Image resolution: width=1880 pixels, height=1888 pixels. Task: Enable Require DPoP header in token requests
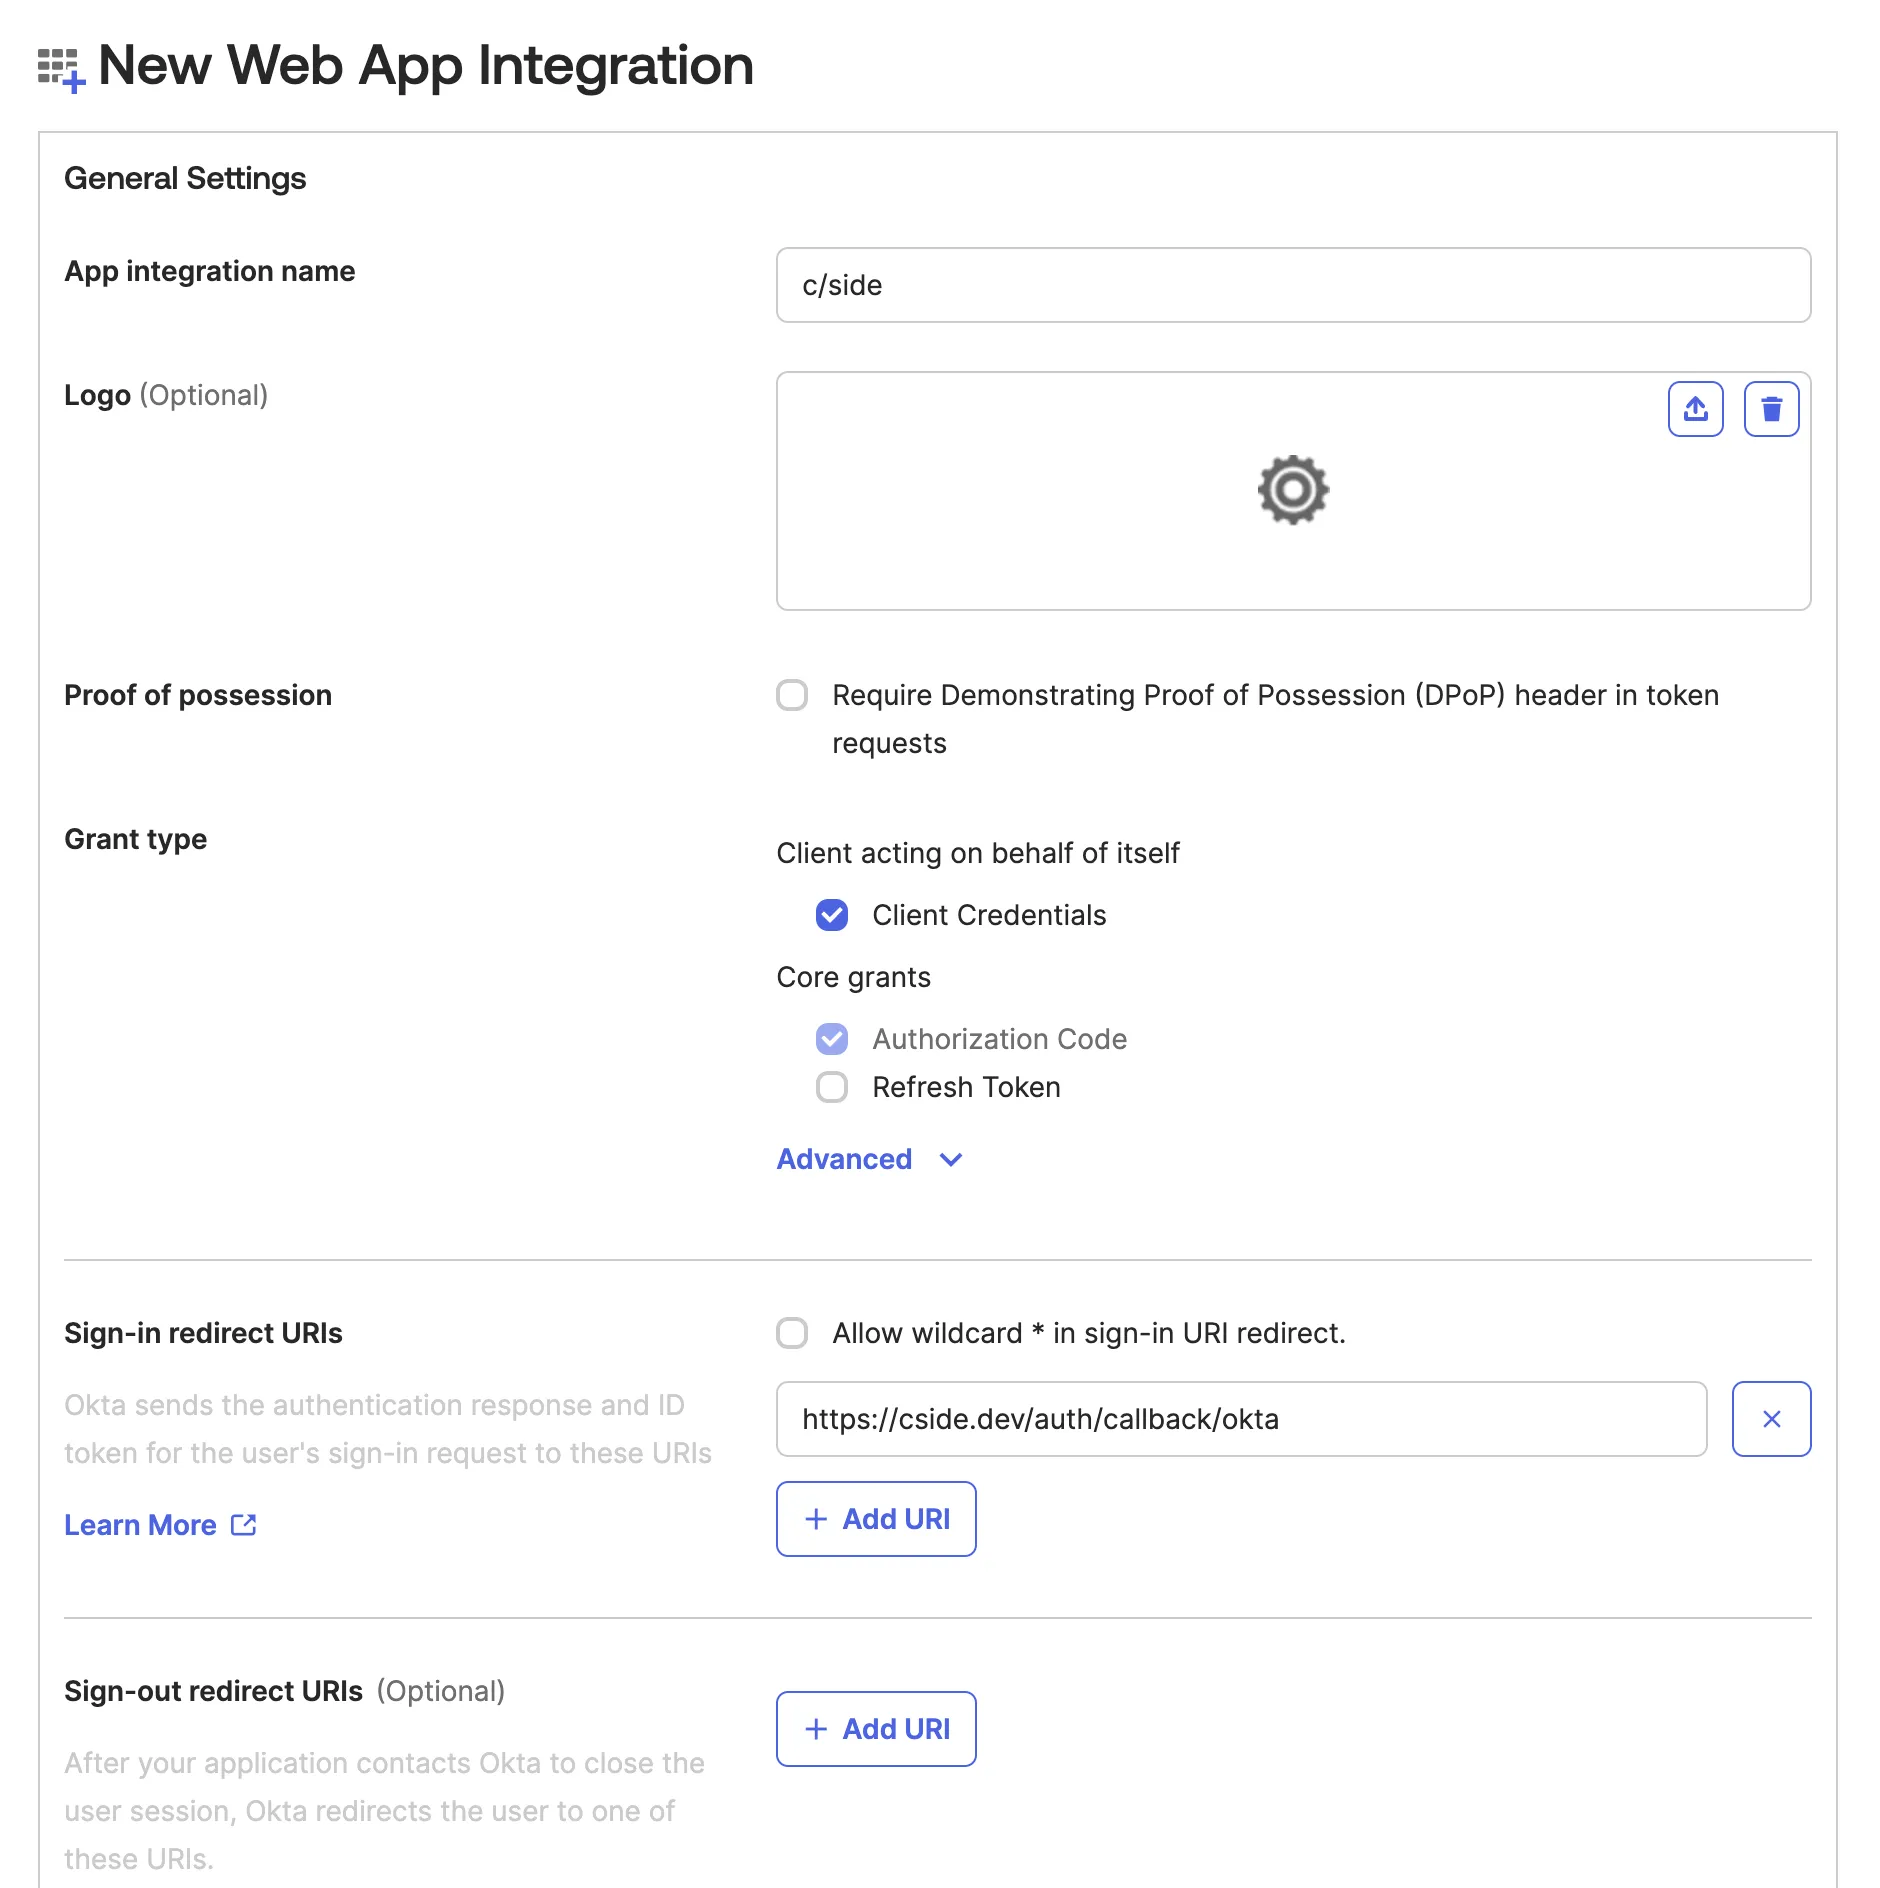792,696
